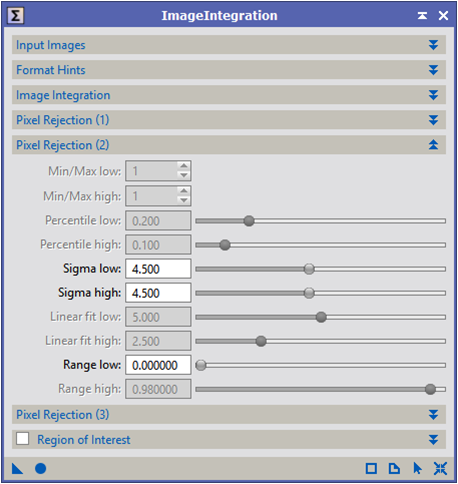Click the Sigma low slider handle
The width and height of the screenshot is (458, 484).
pyautogui.click(x=309, y=269)
